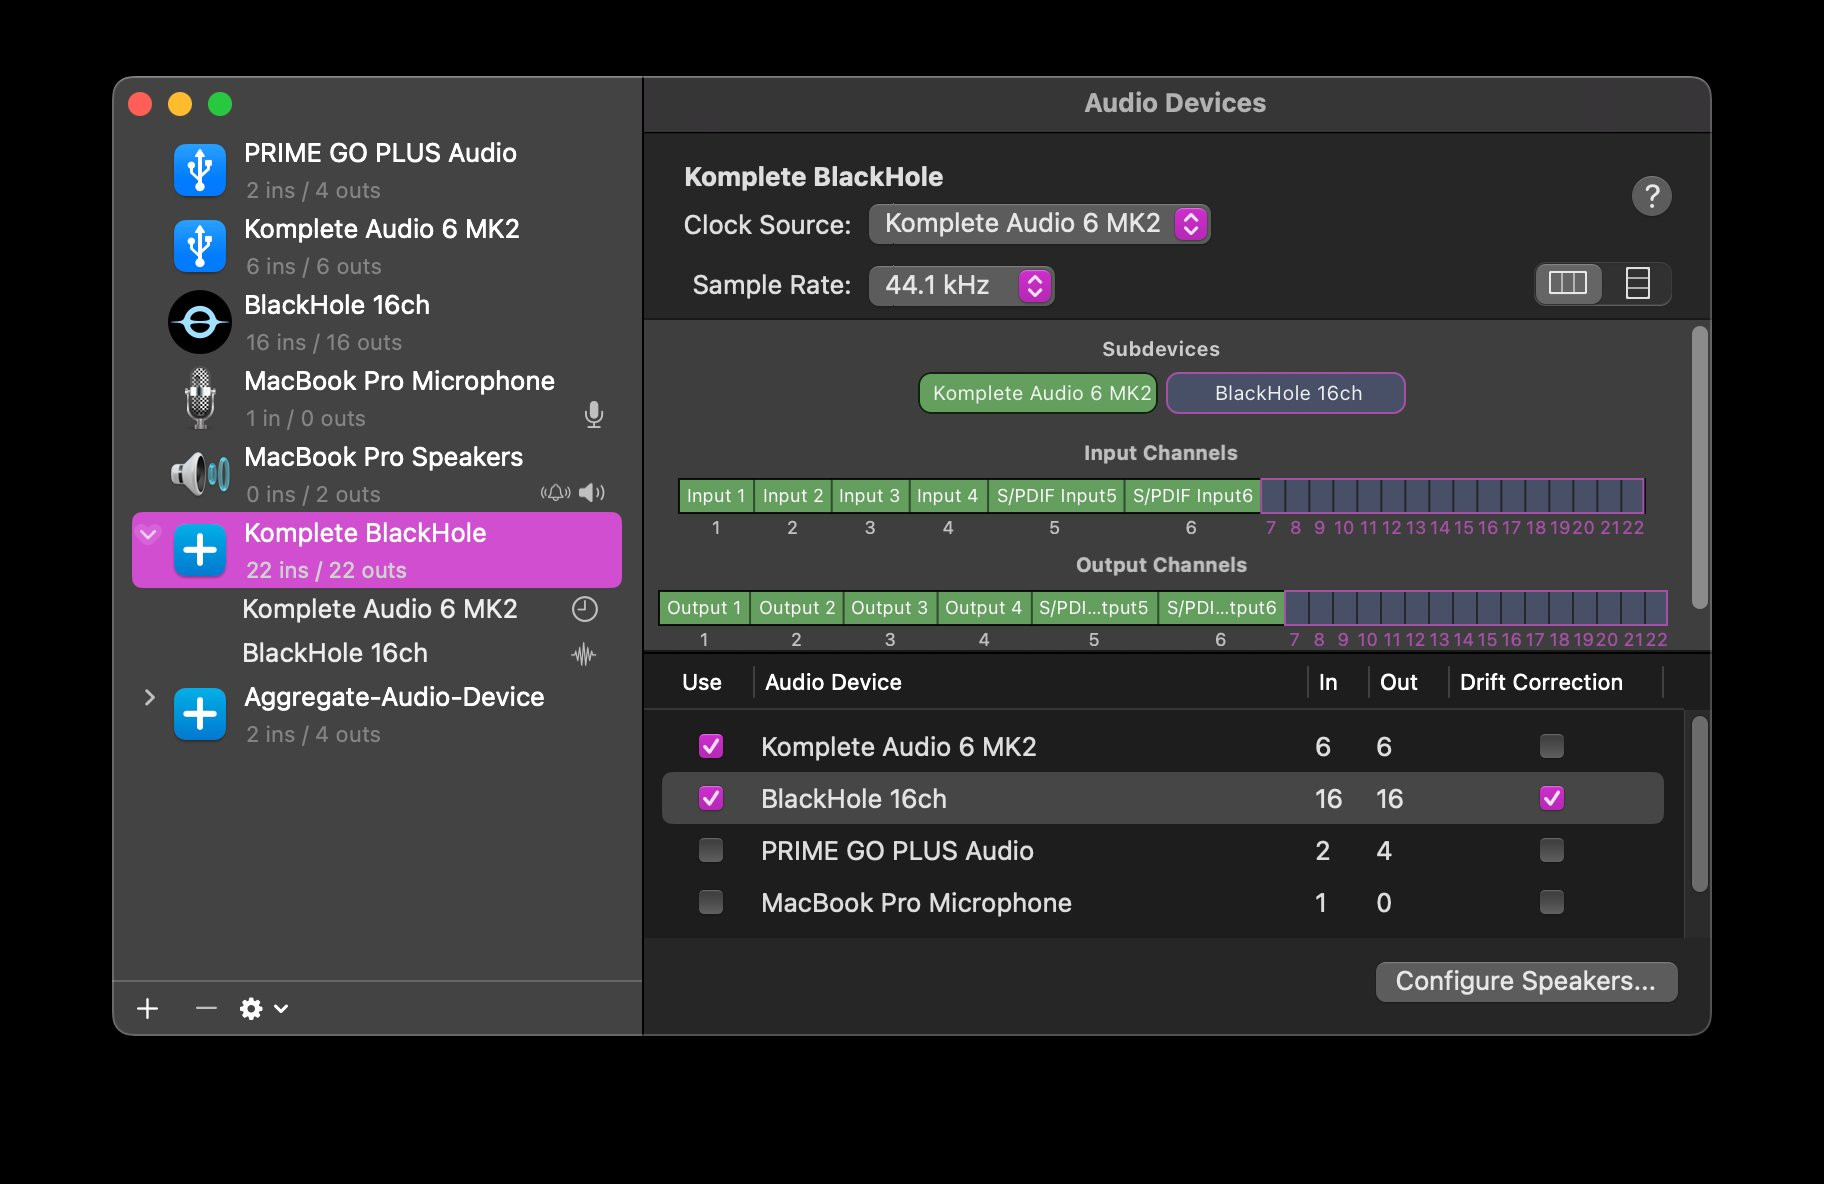Uncheck Use for Komplete Audio 6 MK2
The width and height of the screenshot is (1824, 1184).
711,746
